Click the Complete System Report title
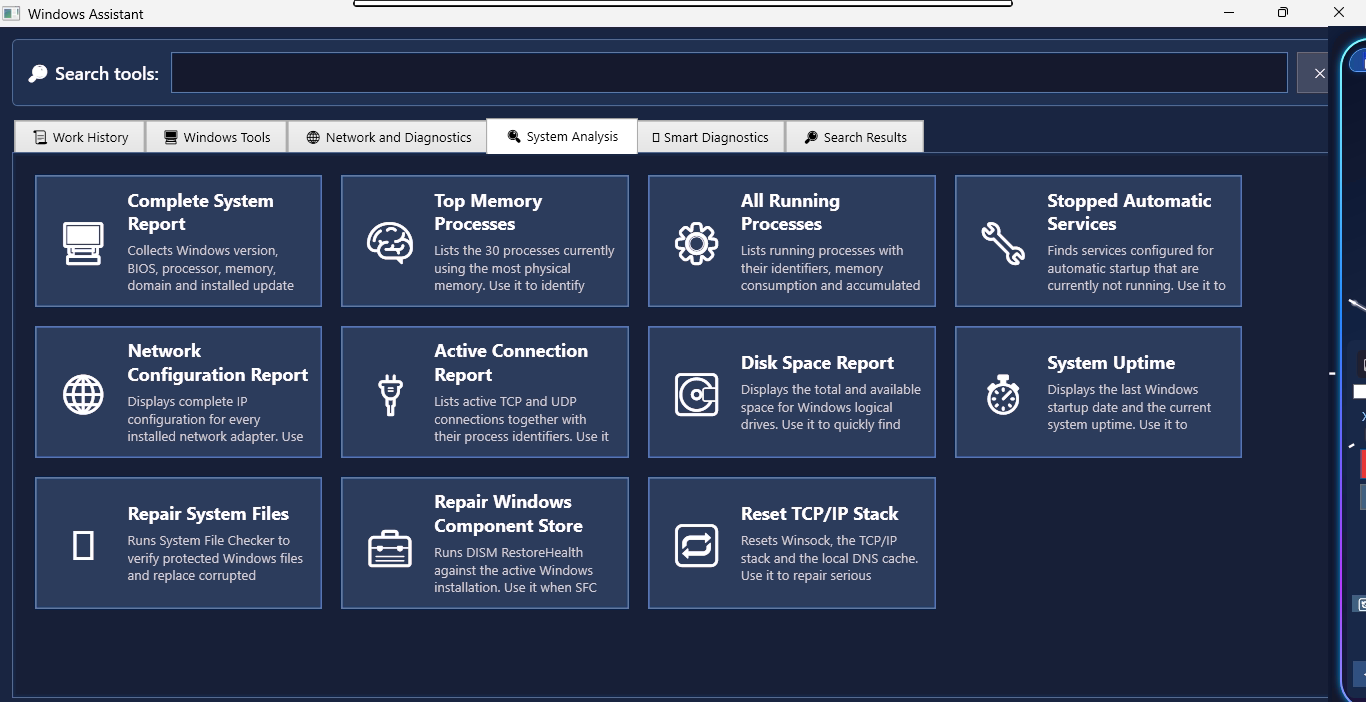 [200, 212]
